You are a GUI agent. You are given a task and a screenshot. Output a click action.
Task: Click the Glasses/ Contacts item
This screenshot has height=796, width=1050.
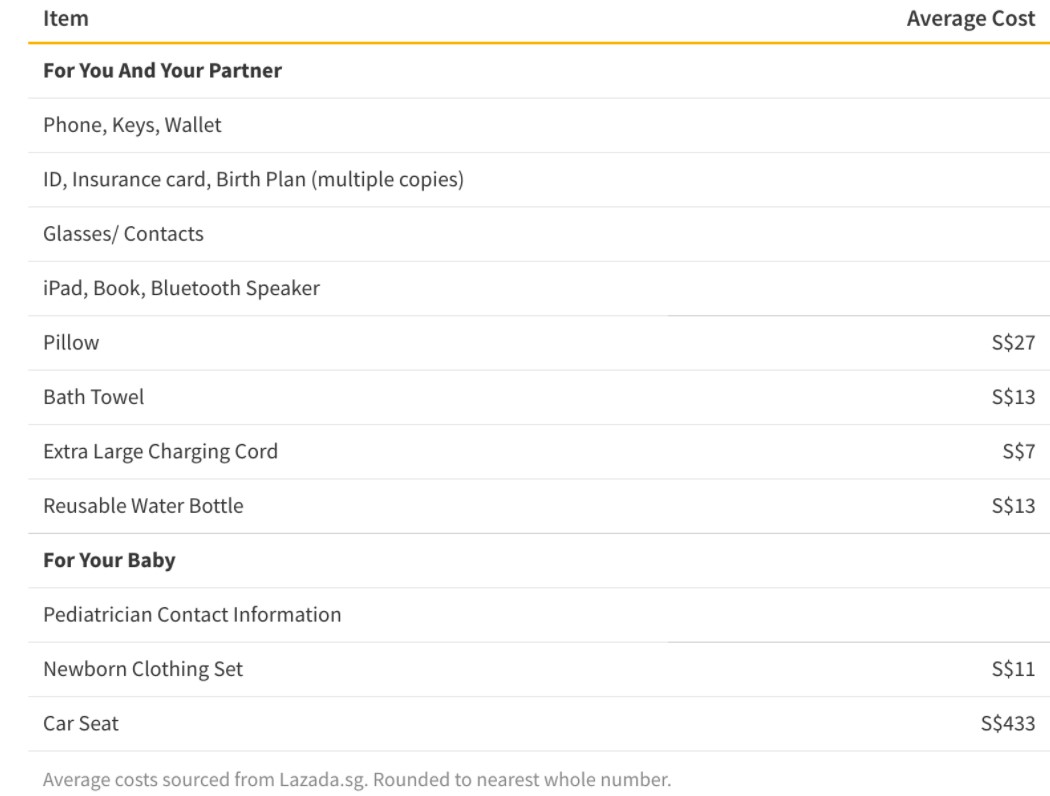coord(123,234)
